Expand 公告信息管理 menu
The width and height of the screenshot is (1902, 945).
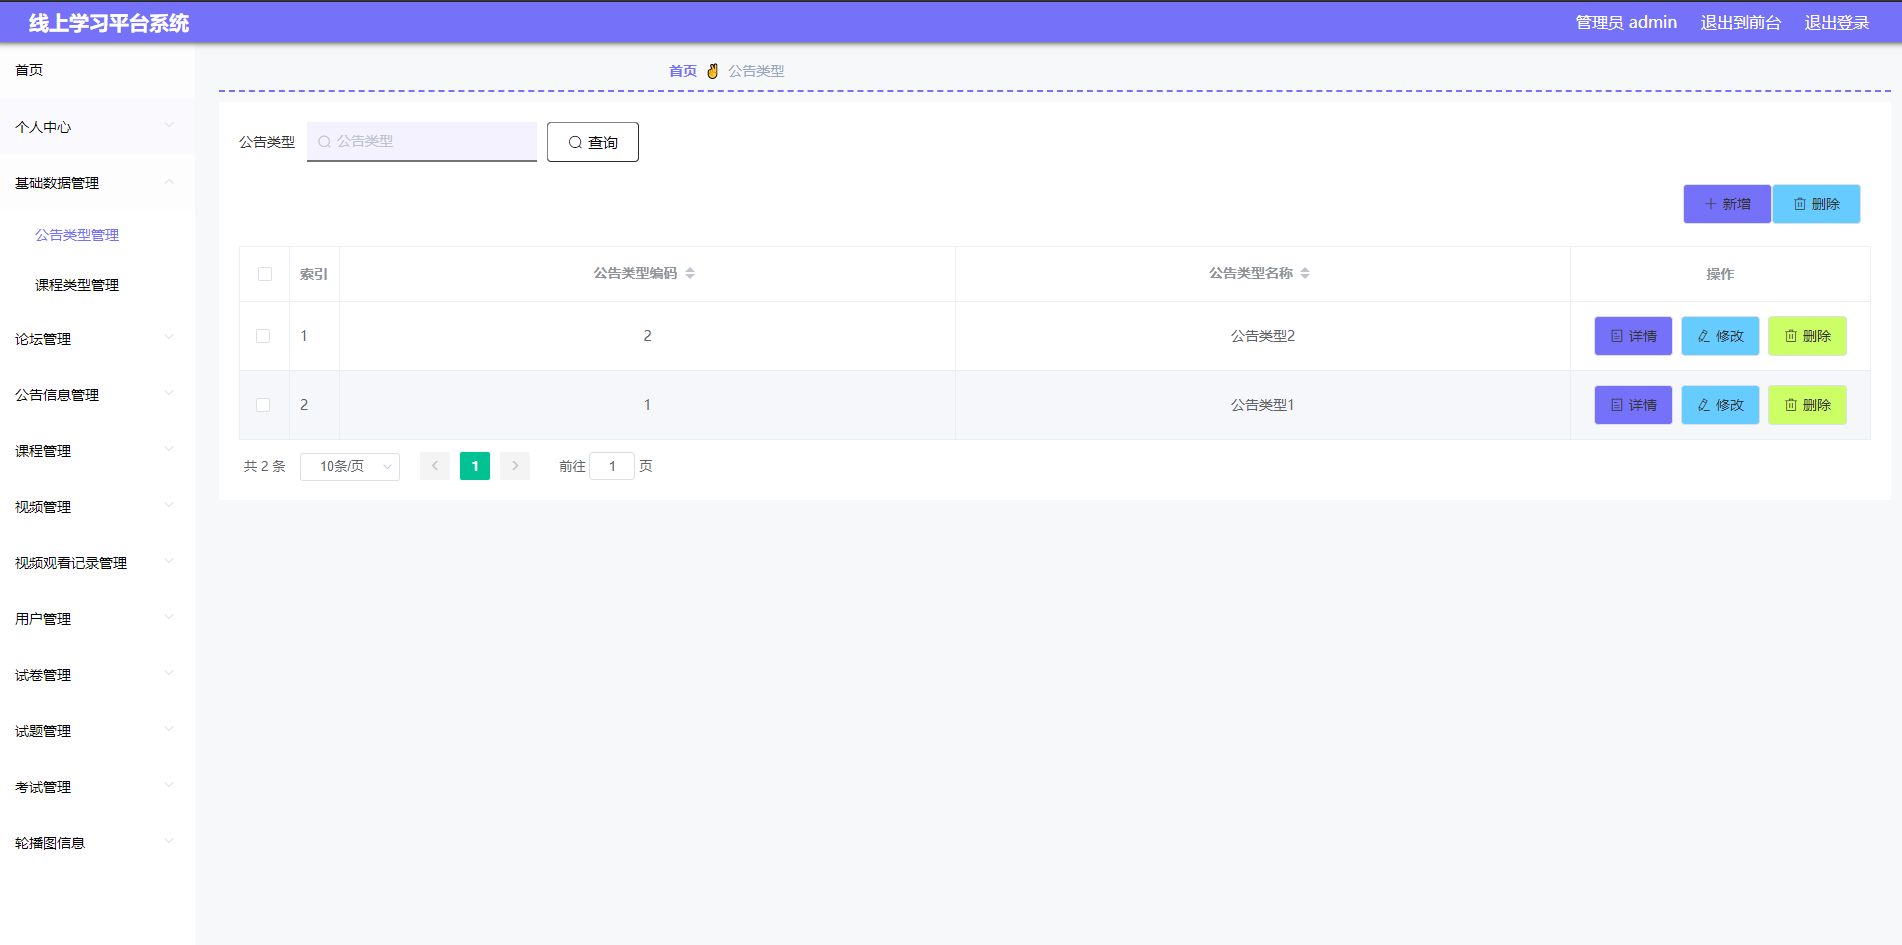tap(97, 395)
